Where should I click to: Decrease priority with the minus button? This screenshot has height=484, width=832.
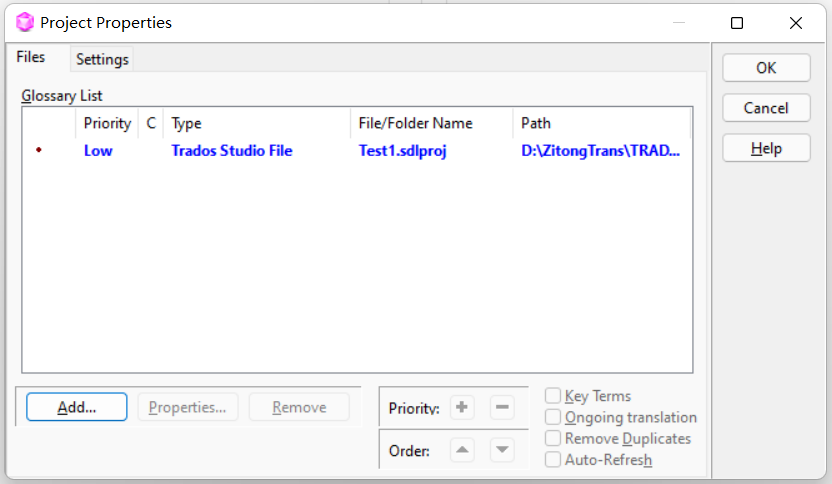pos(503,407)
